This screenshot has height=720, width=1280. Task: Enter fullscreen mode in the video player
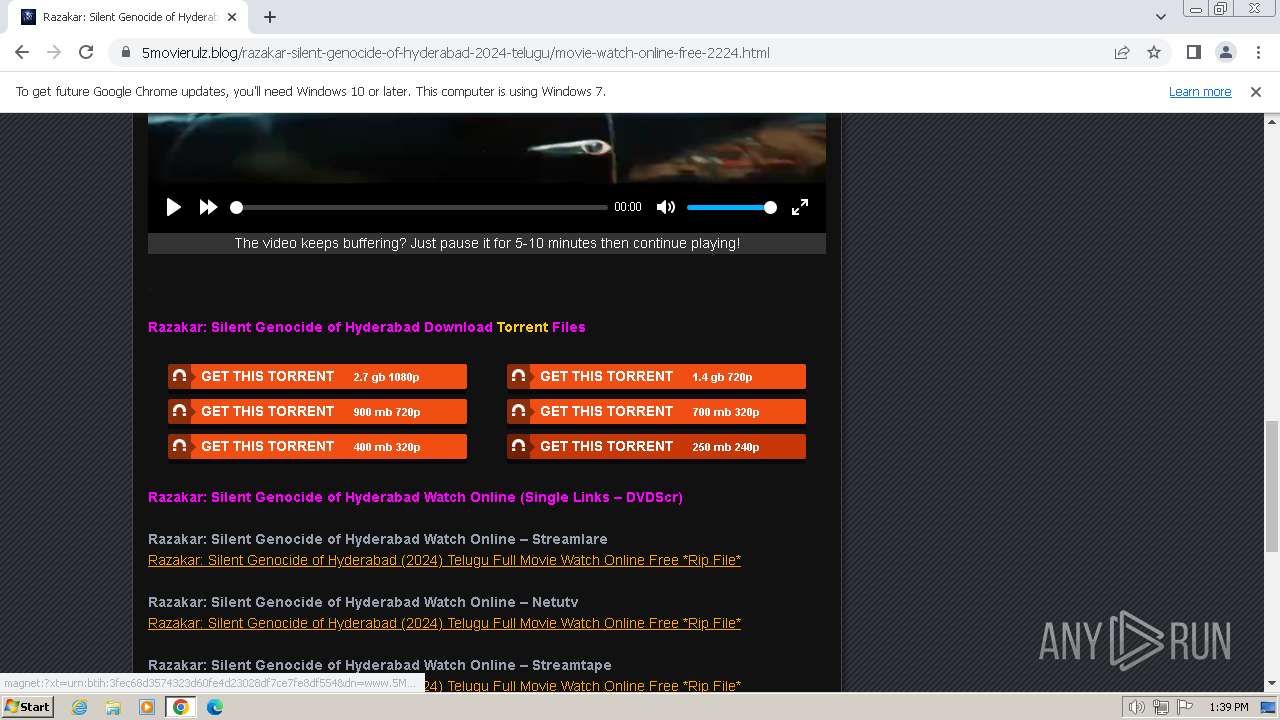coord(800,207)
